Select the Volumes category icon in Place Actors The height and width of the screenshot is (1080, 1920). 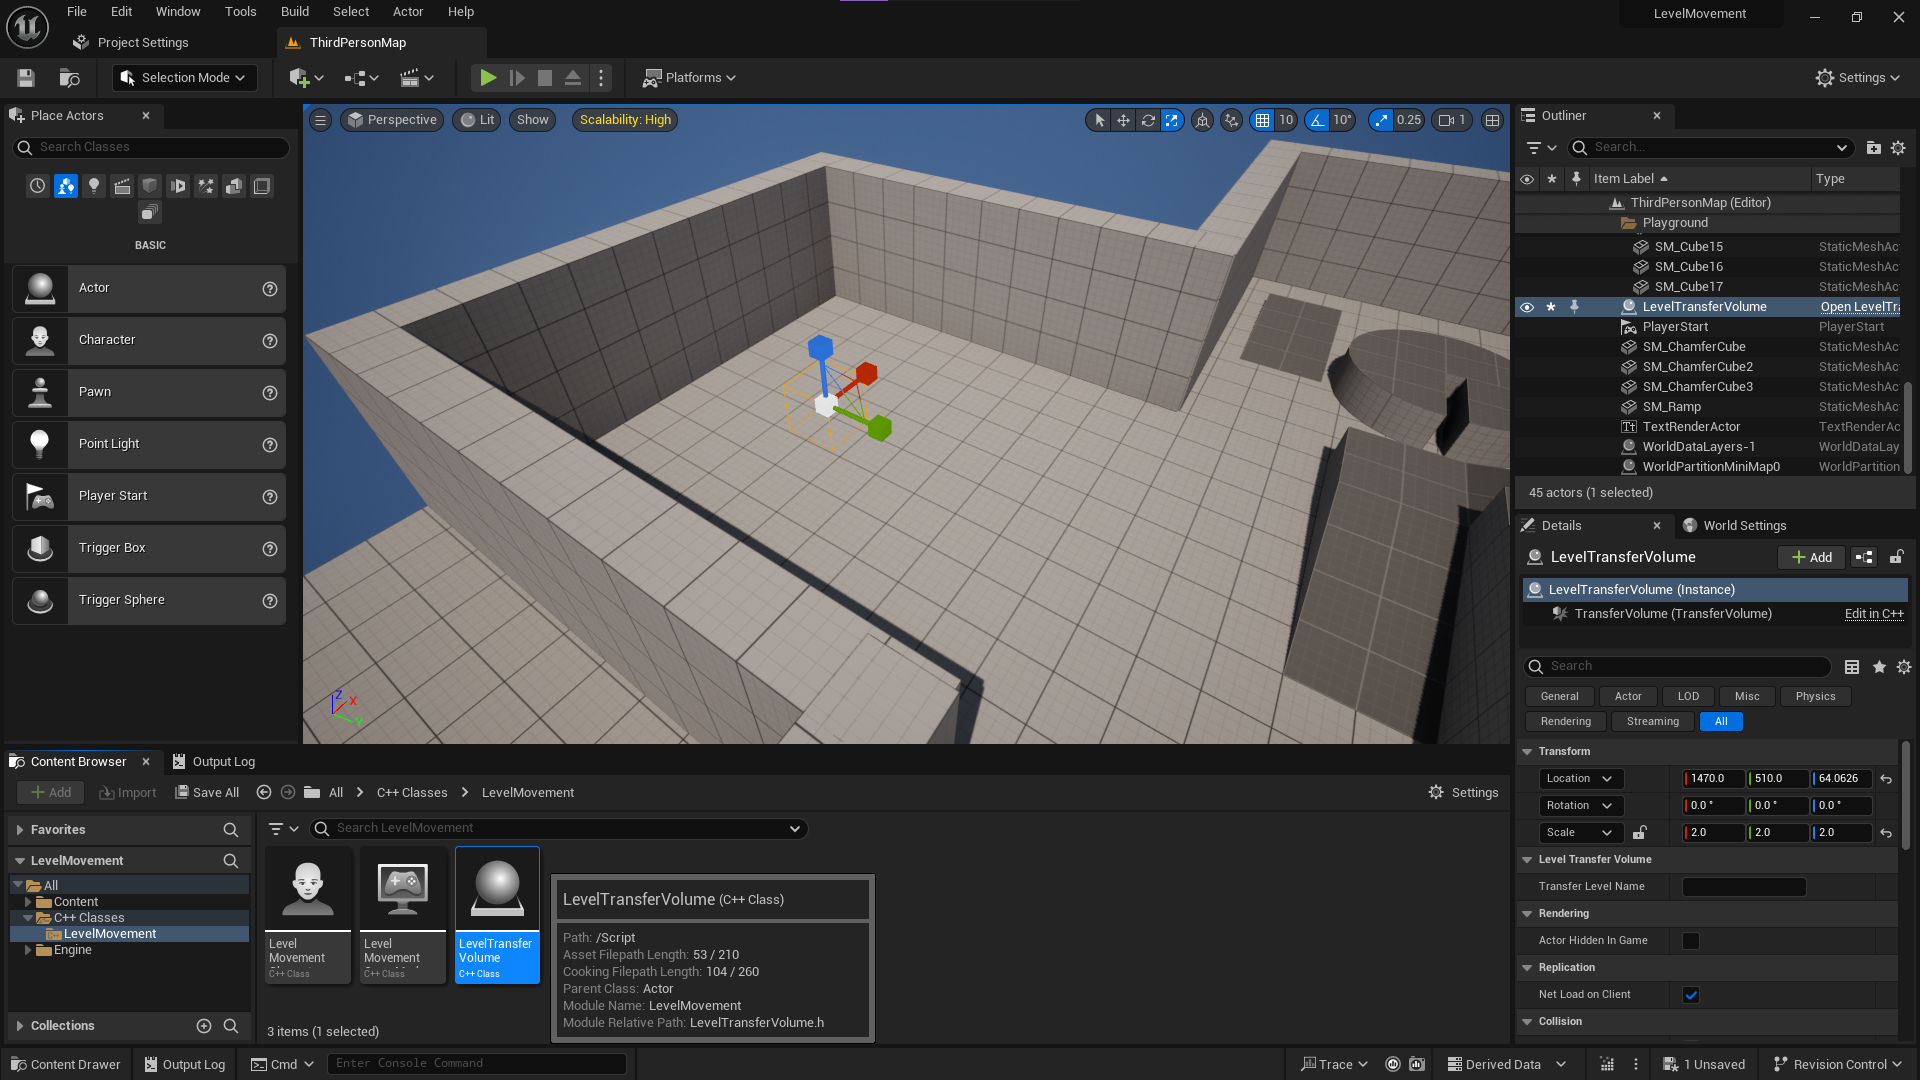pos(262,186)
